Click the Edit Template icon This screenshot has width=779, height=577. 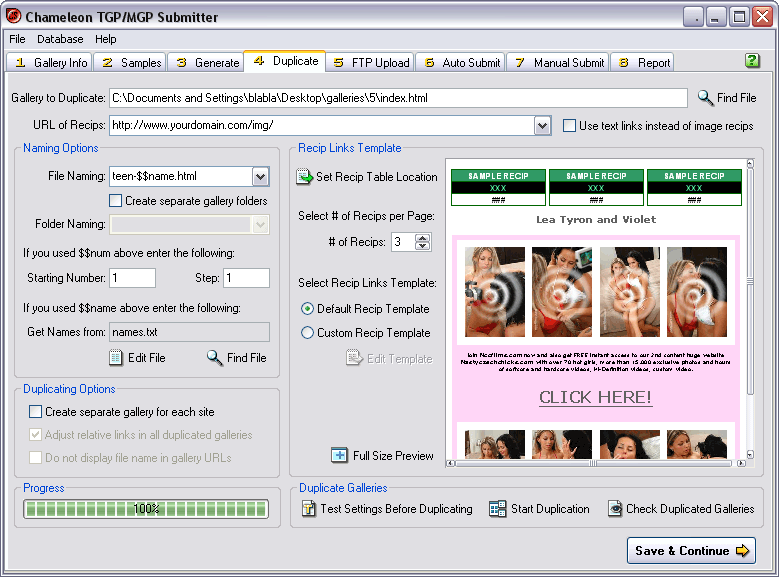(x=355, y=358)
